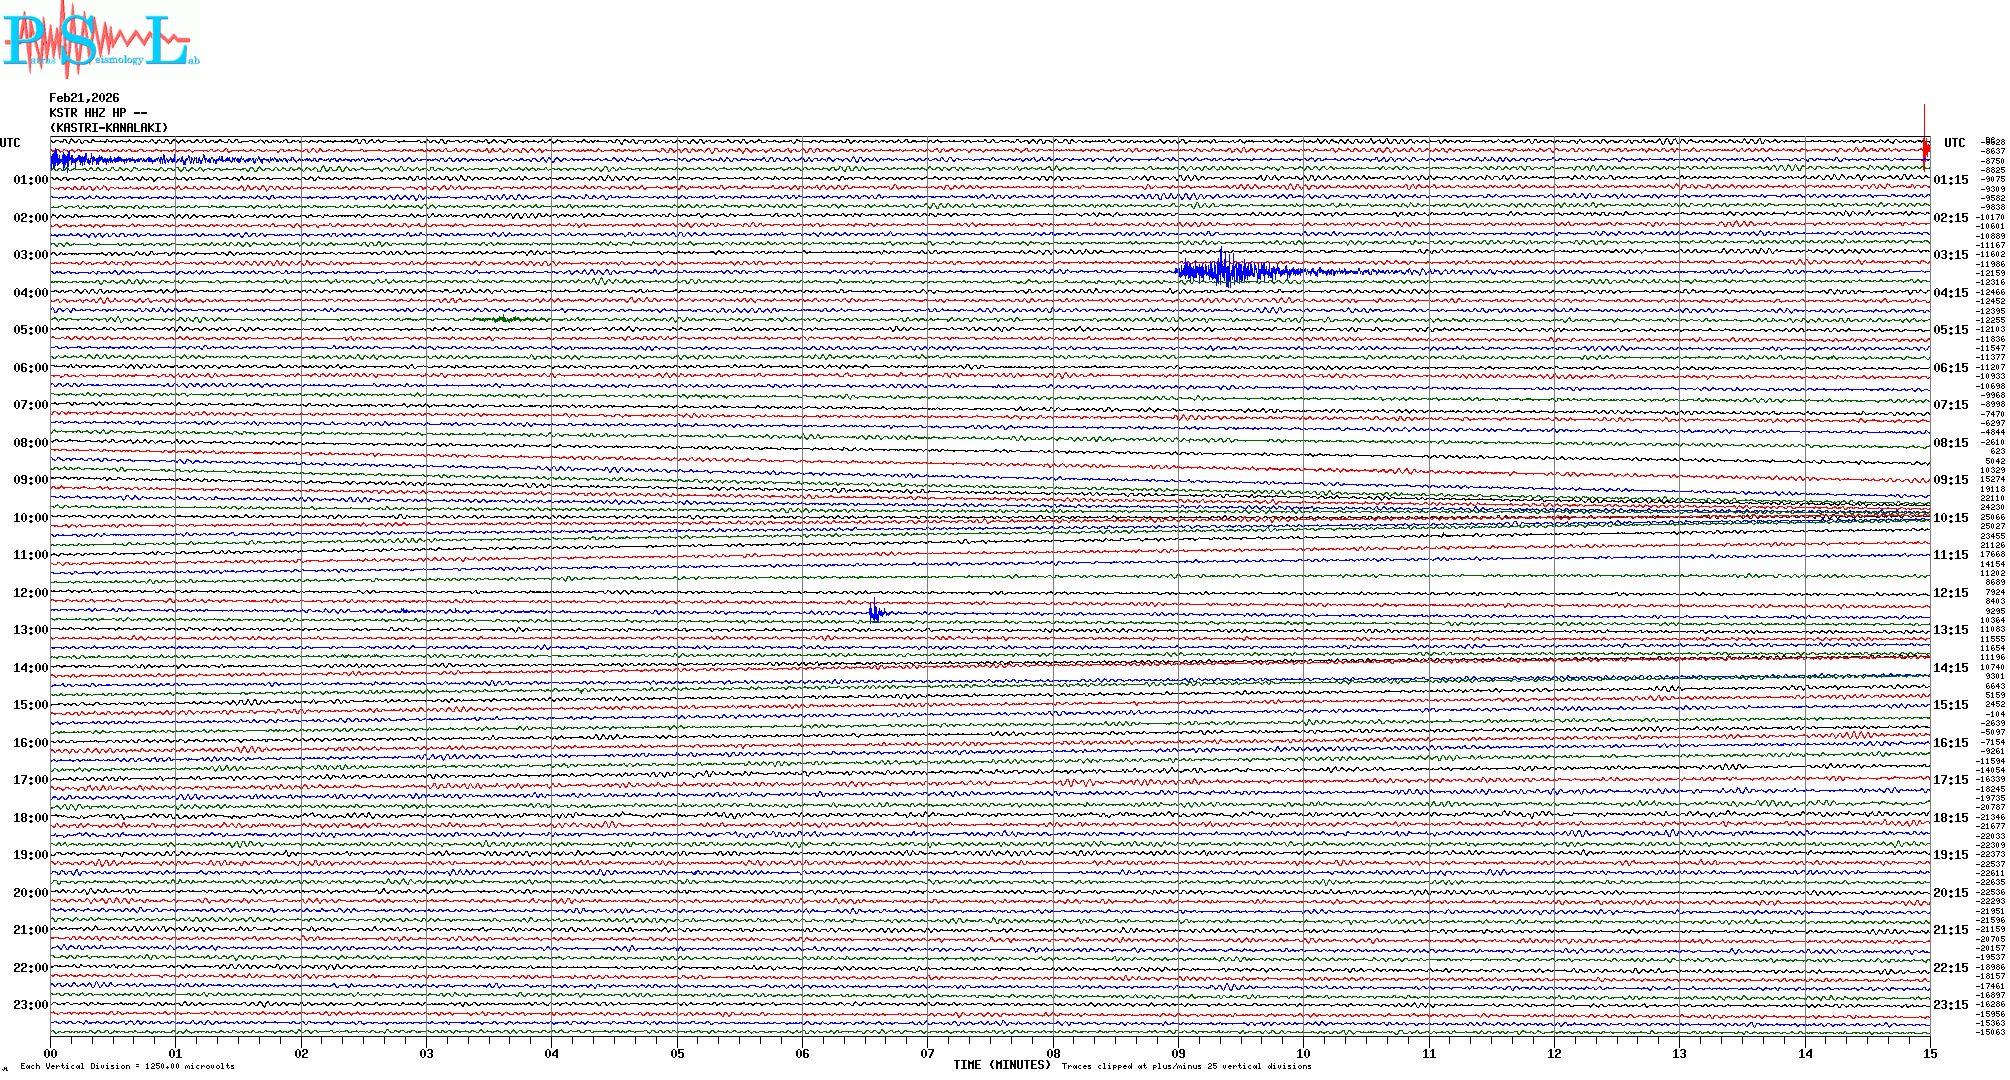The height and width of the screenshot is (1080, 2010).
Task: Click the 15 minute tick on bottom axis
Action: tap(1929, 1053)
